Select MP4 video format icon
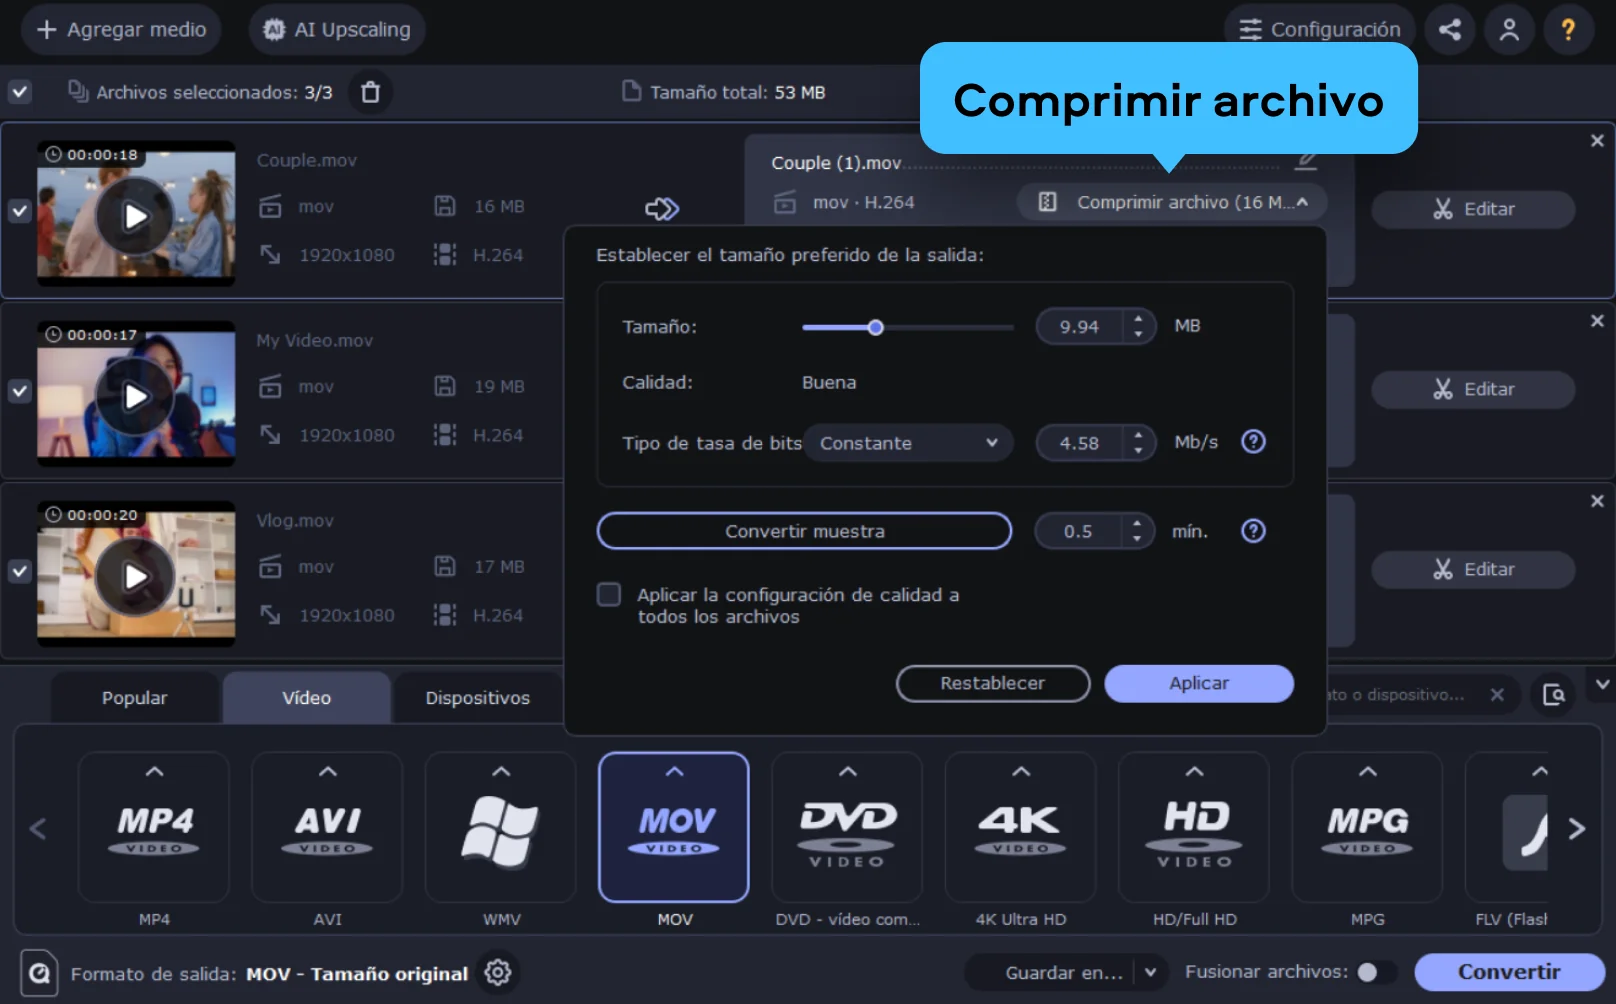Screen dimensions: 1616x1004 click(154, 828)
